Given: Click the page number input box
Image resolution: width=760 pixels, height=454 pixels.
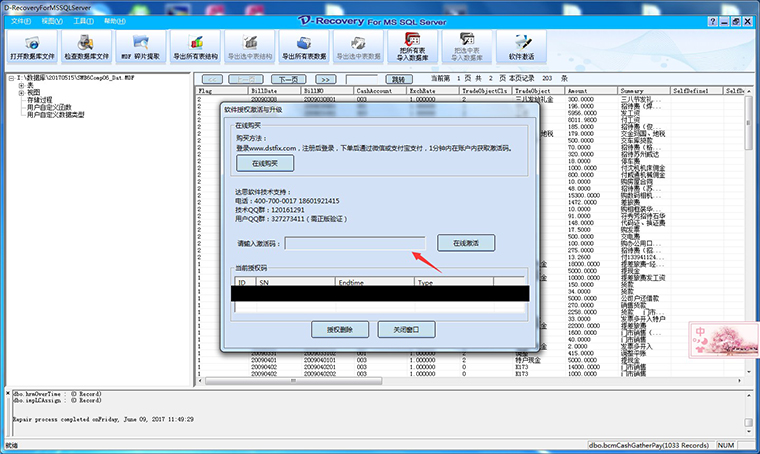Looking at the screenshot, I should coord(361,79).
